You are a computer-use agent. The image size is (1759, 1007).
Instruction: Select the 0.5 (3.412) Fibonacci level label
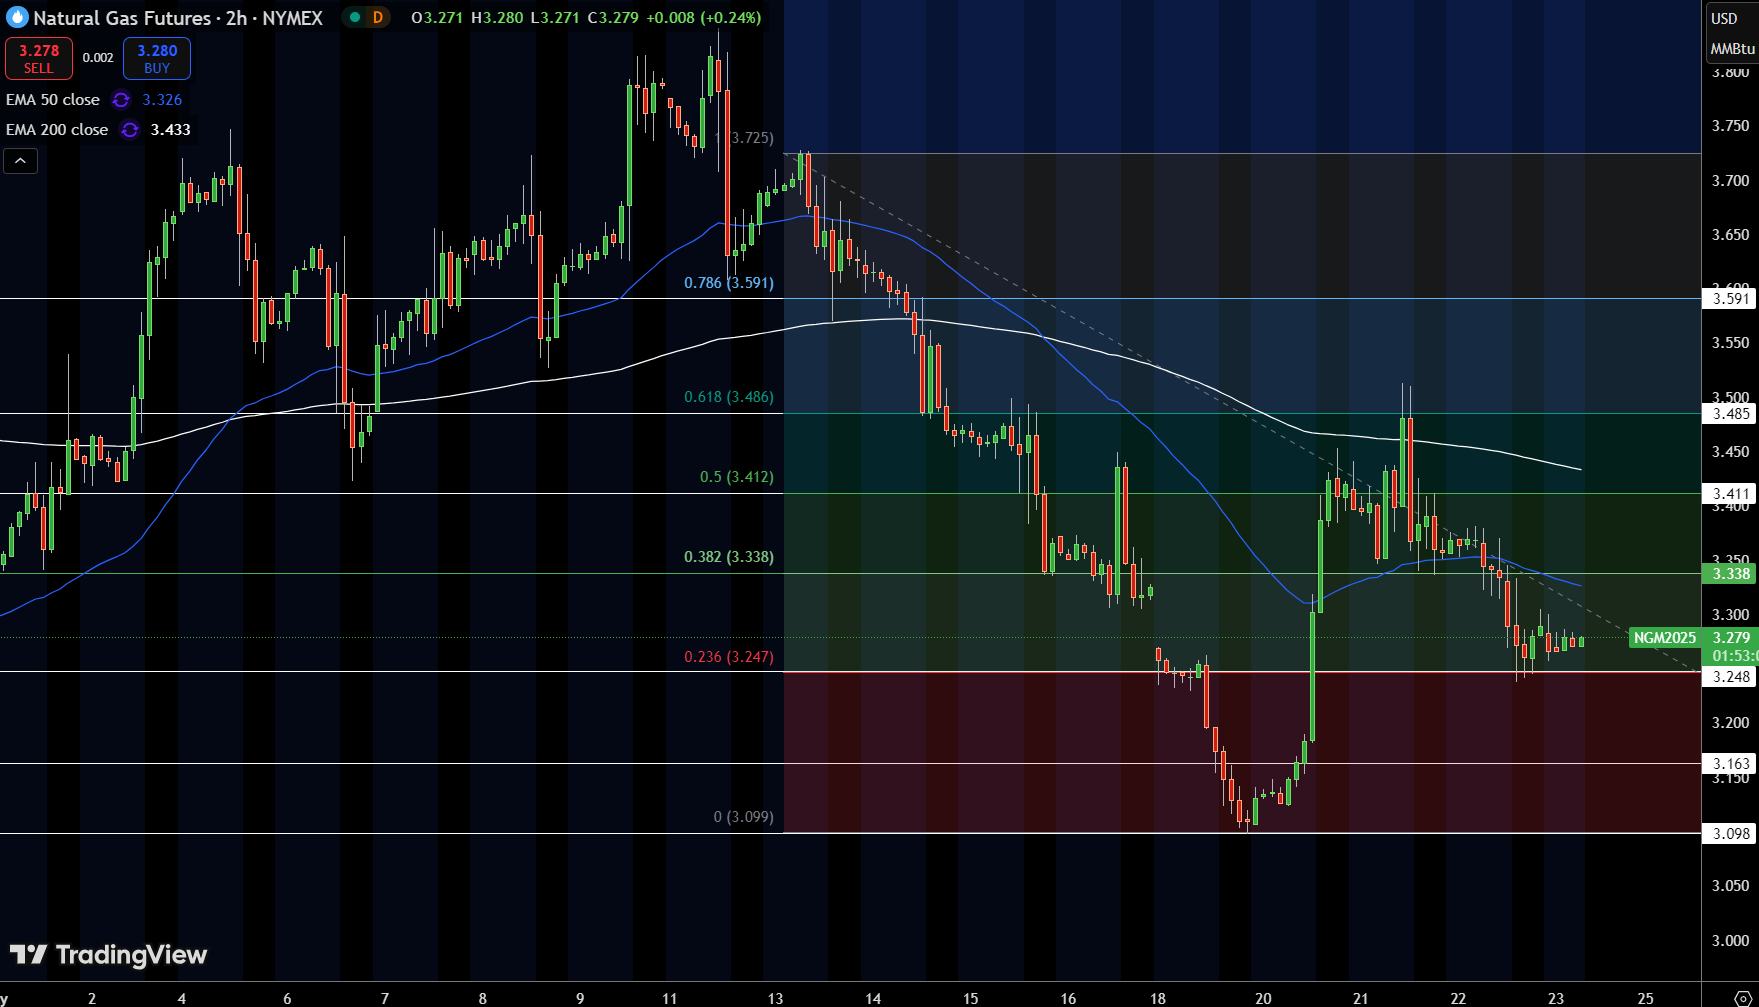pyautogui.click(x=737, y=477)
